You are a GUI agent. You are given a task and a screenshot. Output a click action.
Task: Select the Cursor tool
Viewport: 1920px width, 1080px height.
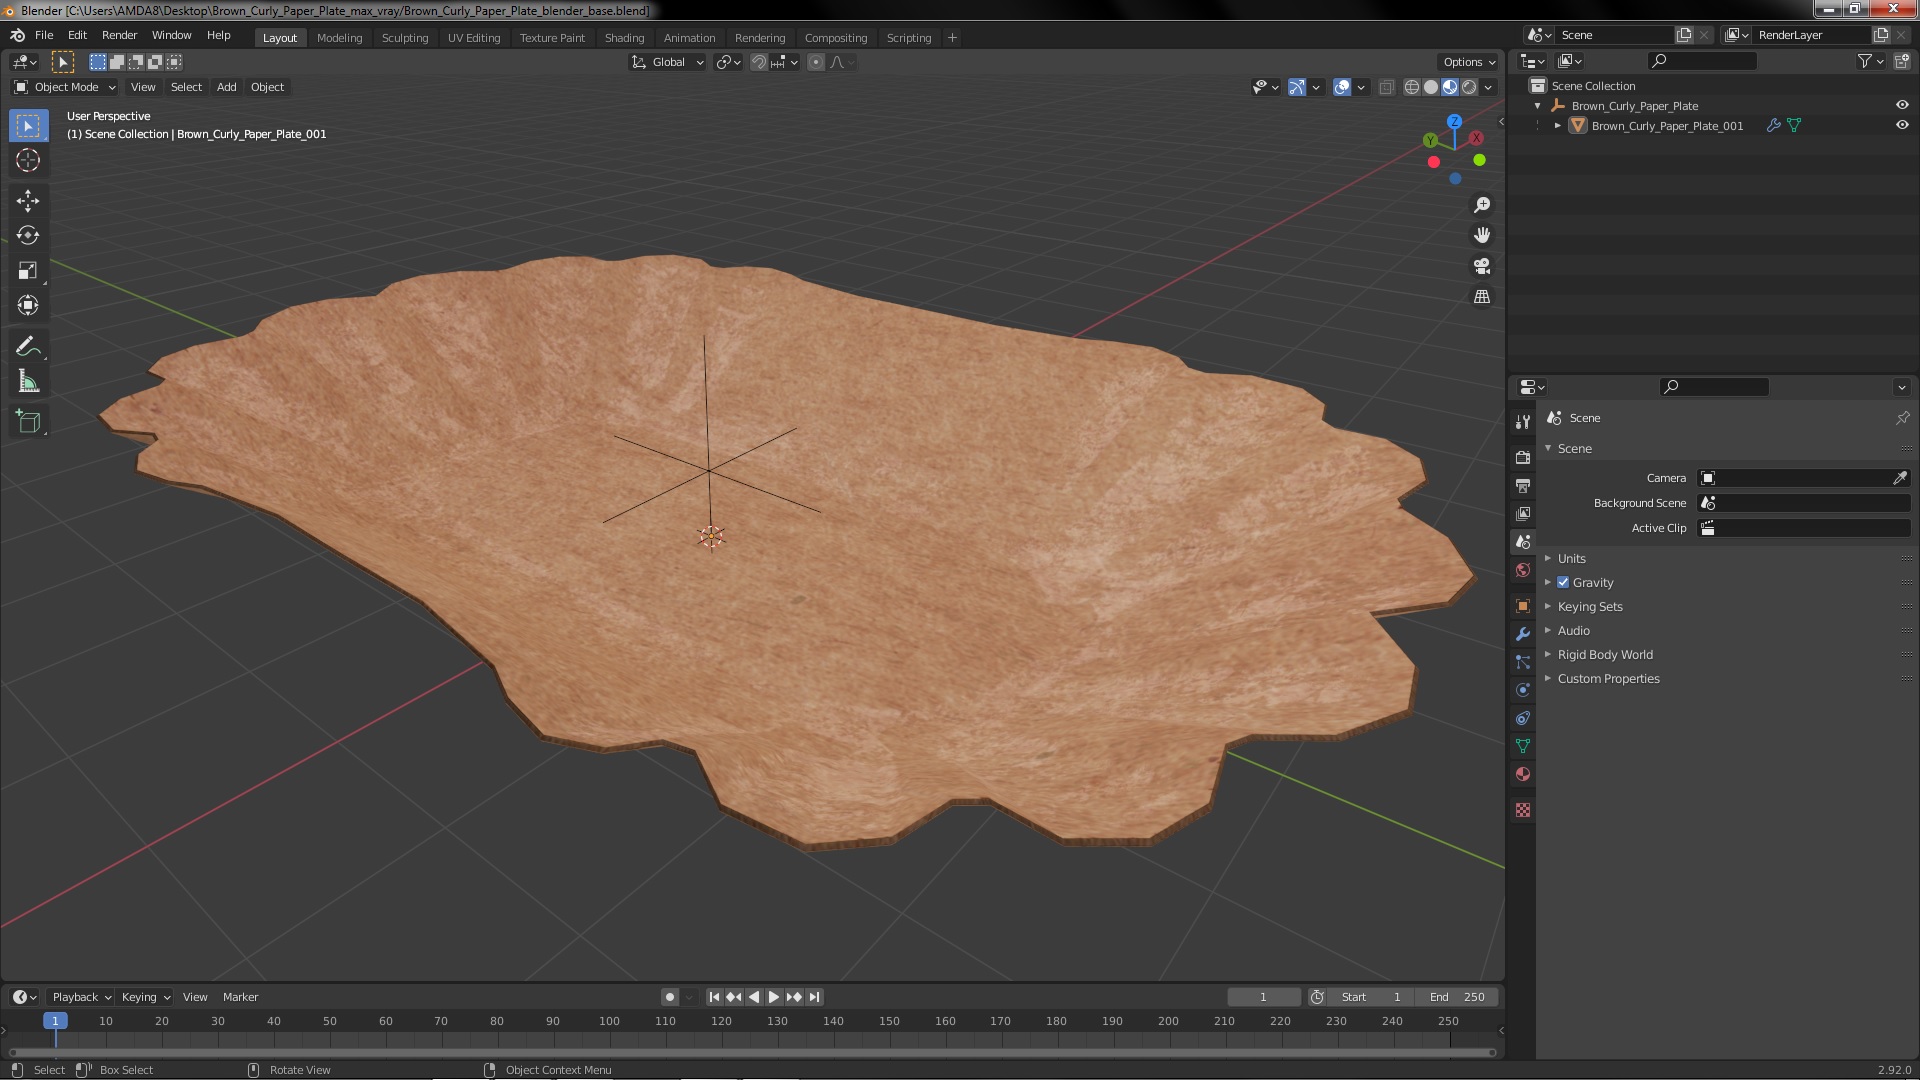tap(28, 160)
